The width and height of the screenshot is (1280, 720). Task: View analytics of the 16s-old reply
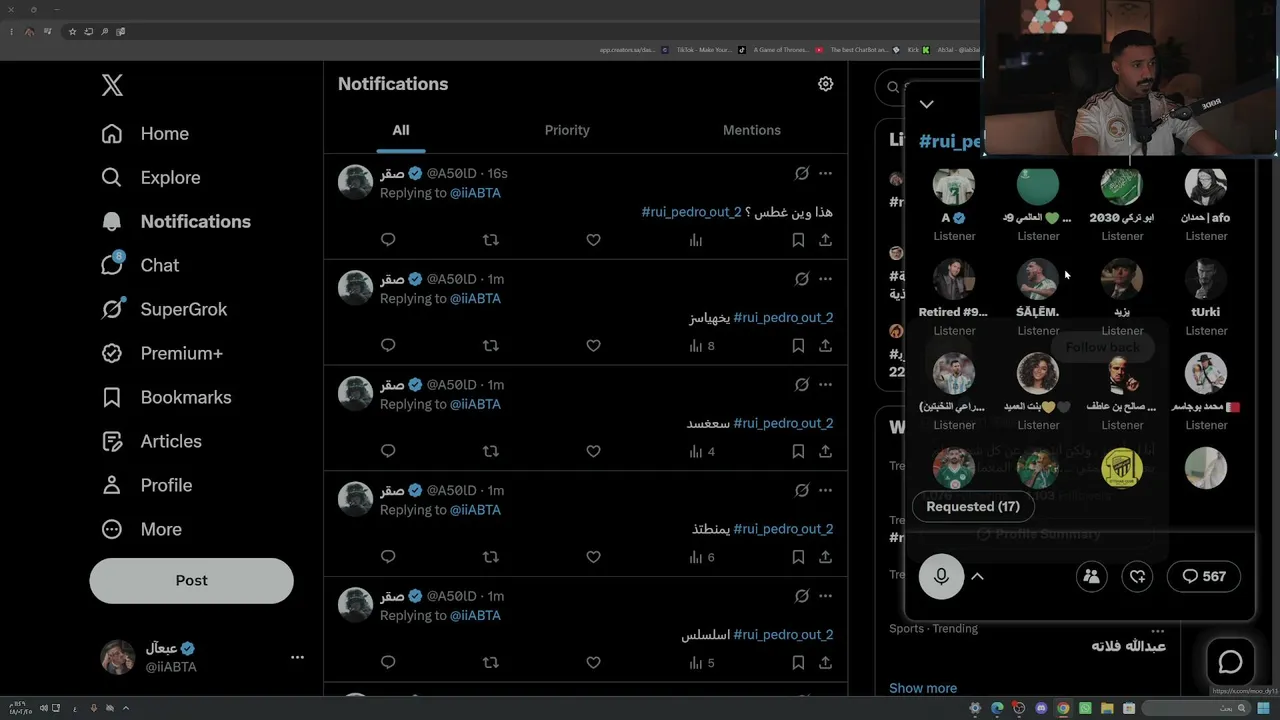(696, 240)
